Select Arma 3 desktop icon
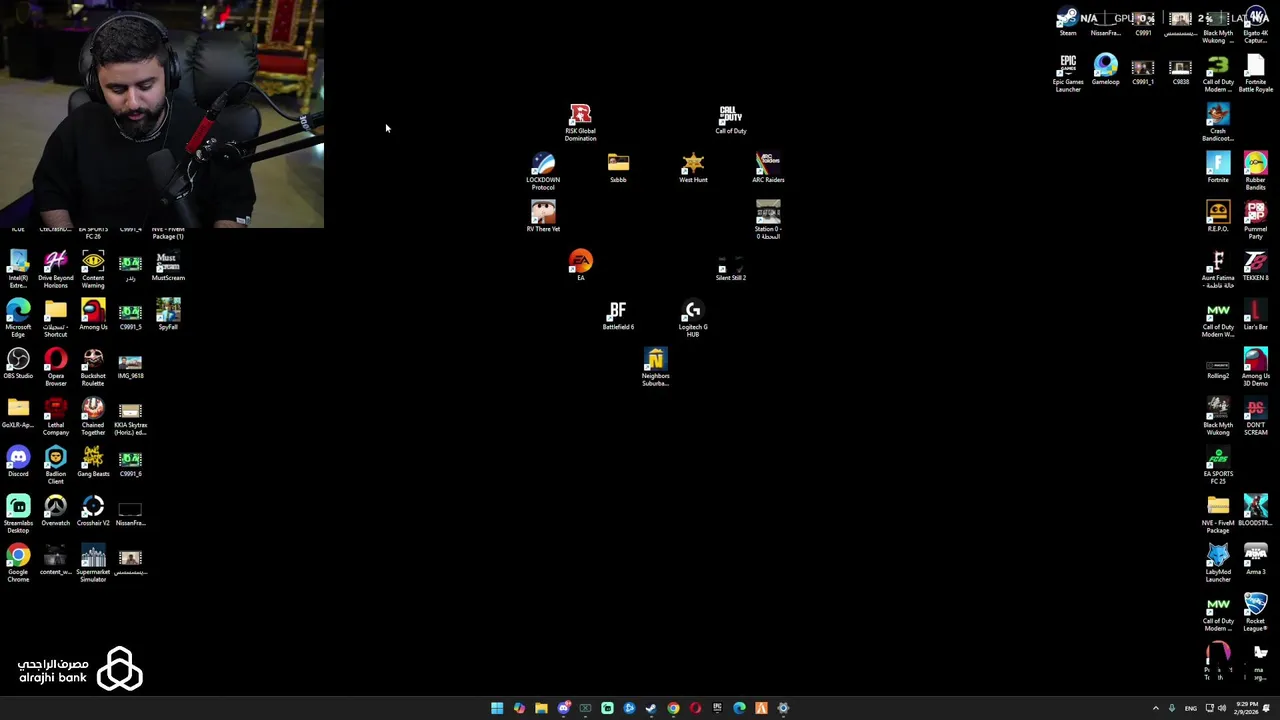1280x720 pixels. (1255, 559)
